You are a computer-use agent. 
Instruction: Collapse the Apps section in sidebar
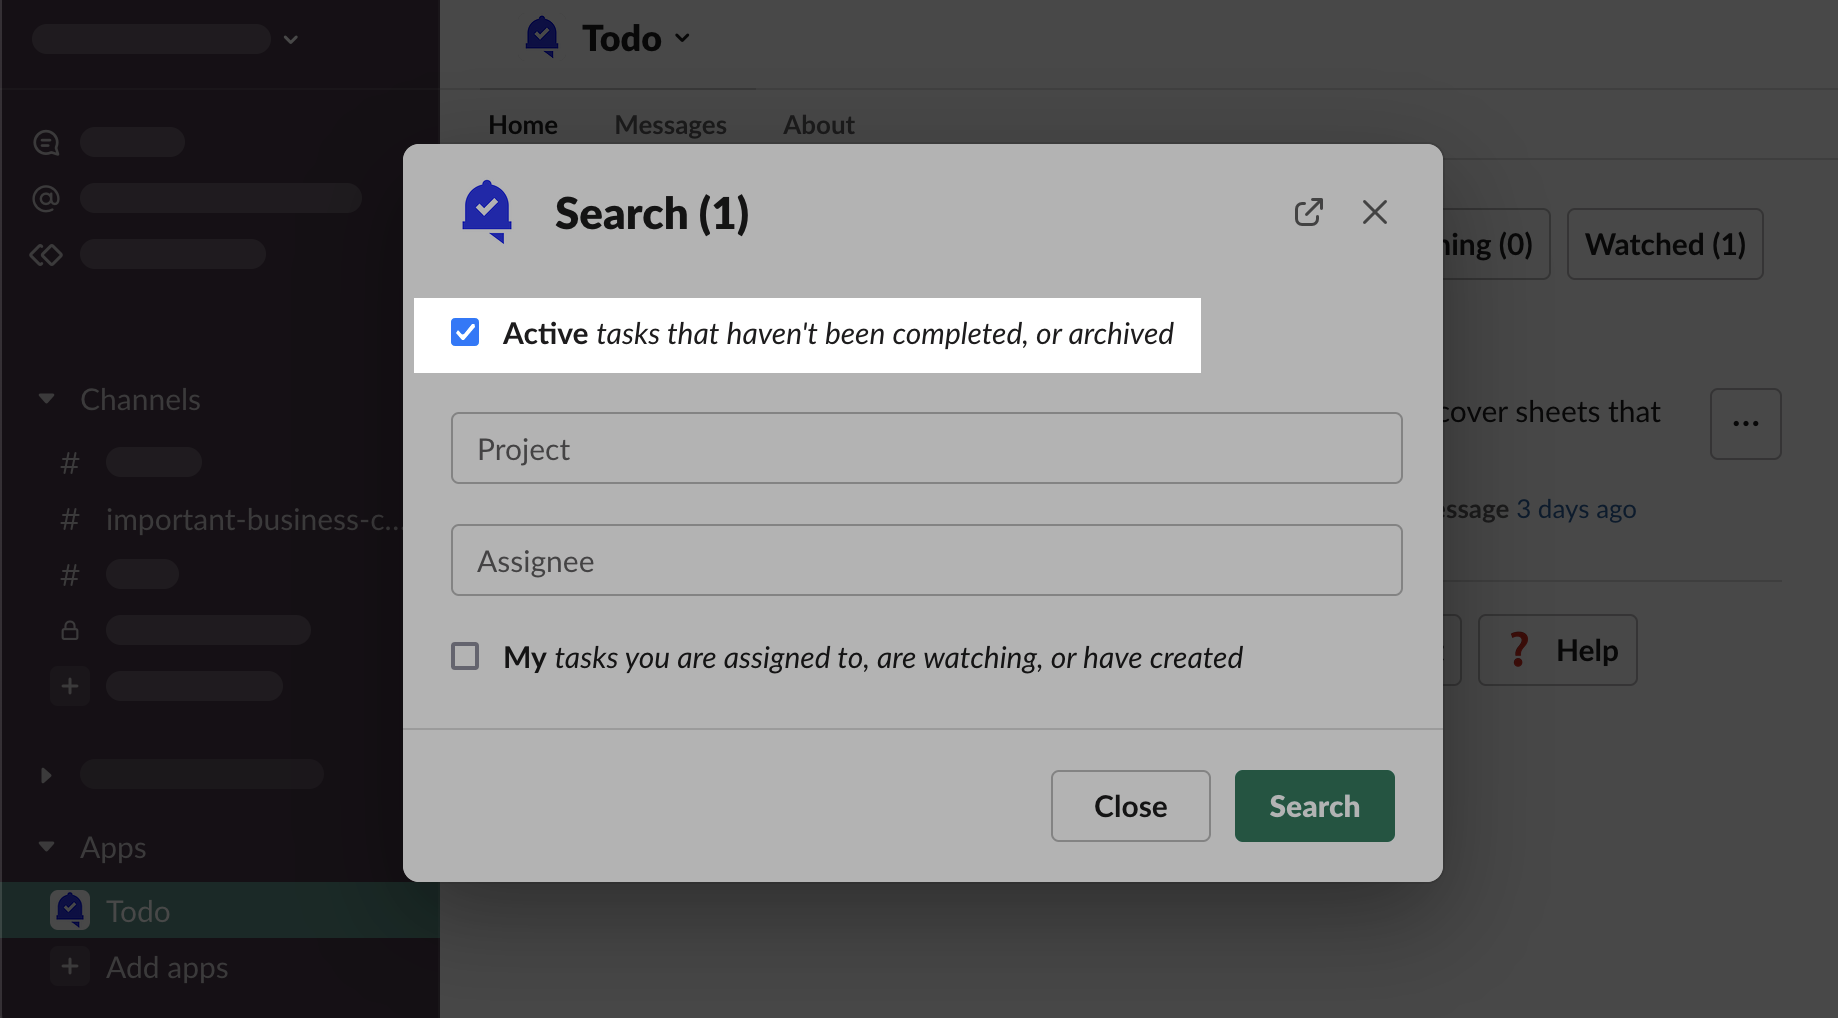pos(46,847)
